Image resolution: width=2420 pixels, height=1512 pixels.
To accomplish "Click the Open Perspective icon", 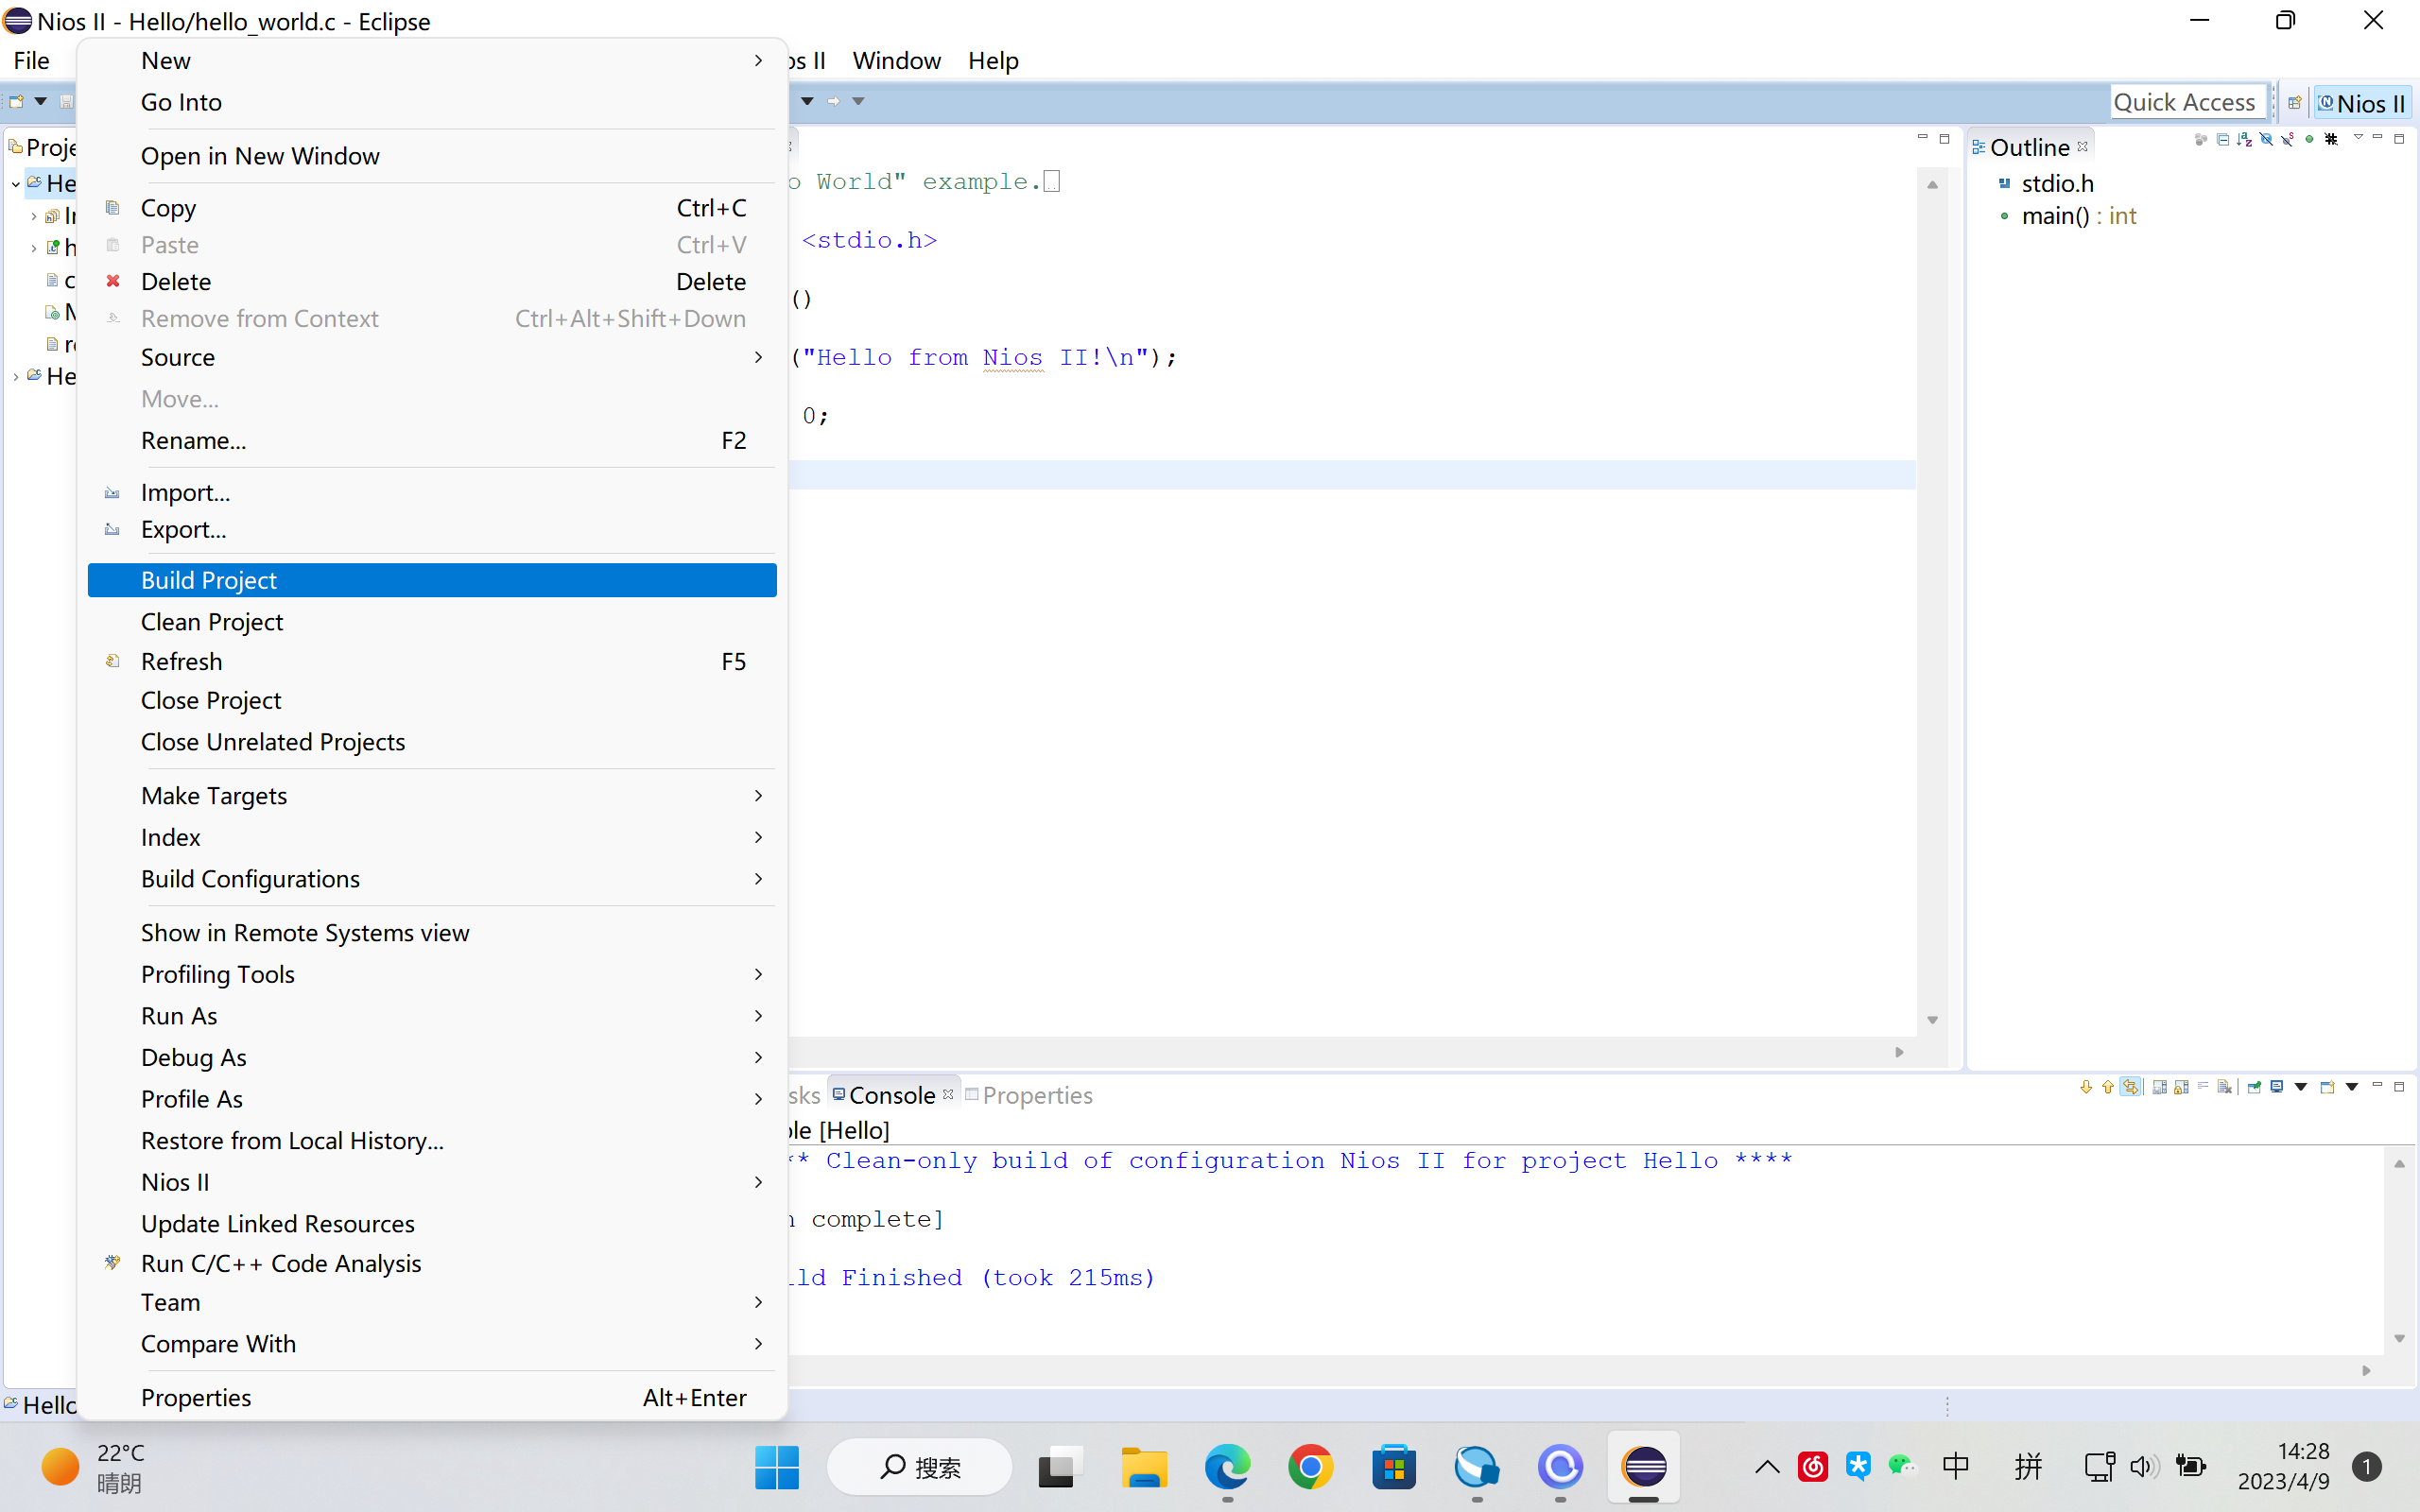I will tap(2295, 103).
